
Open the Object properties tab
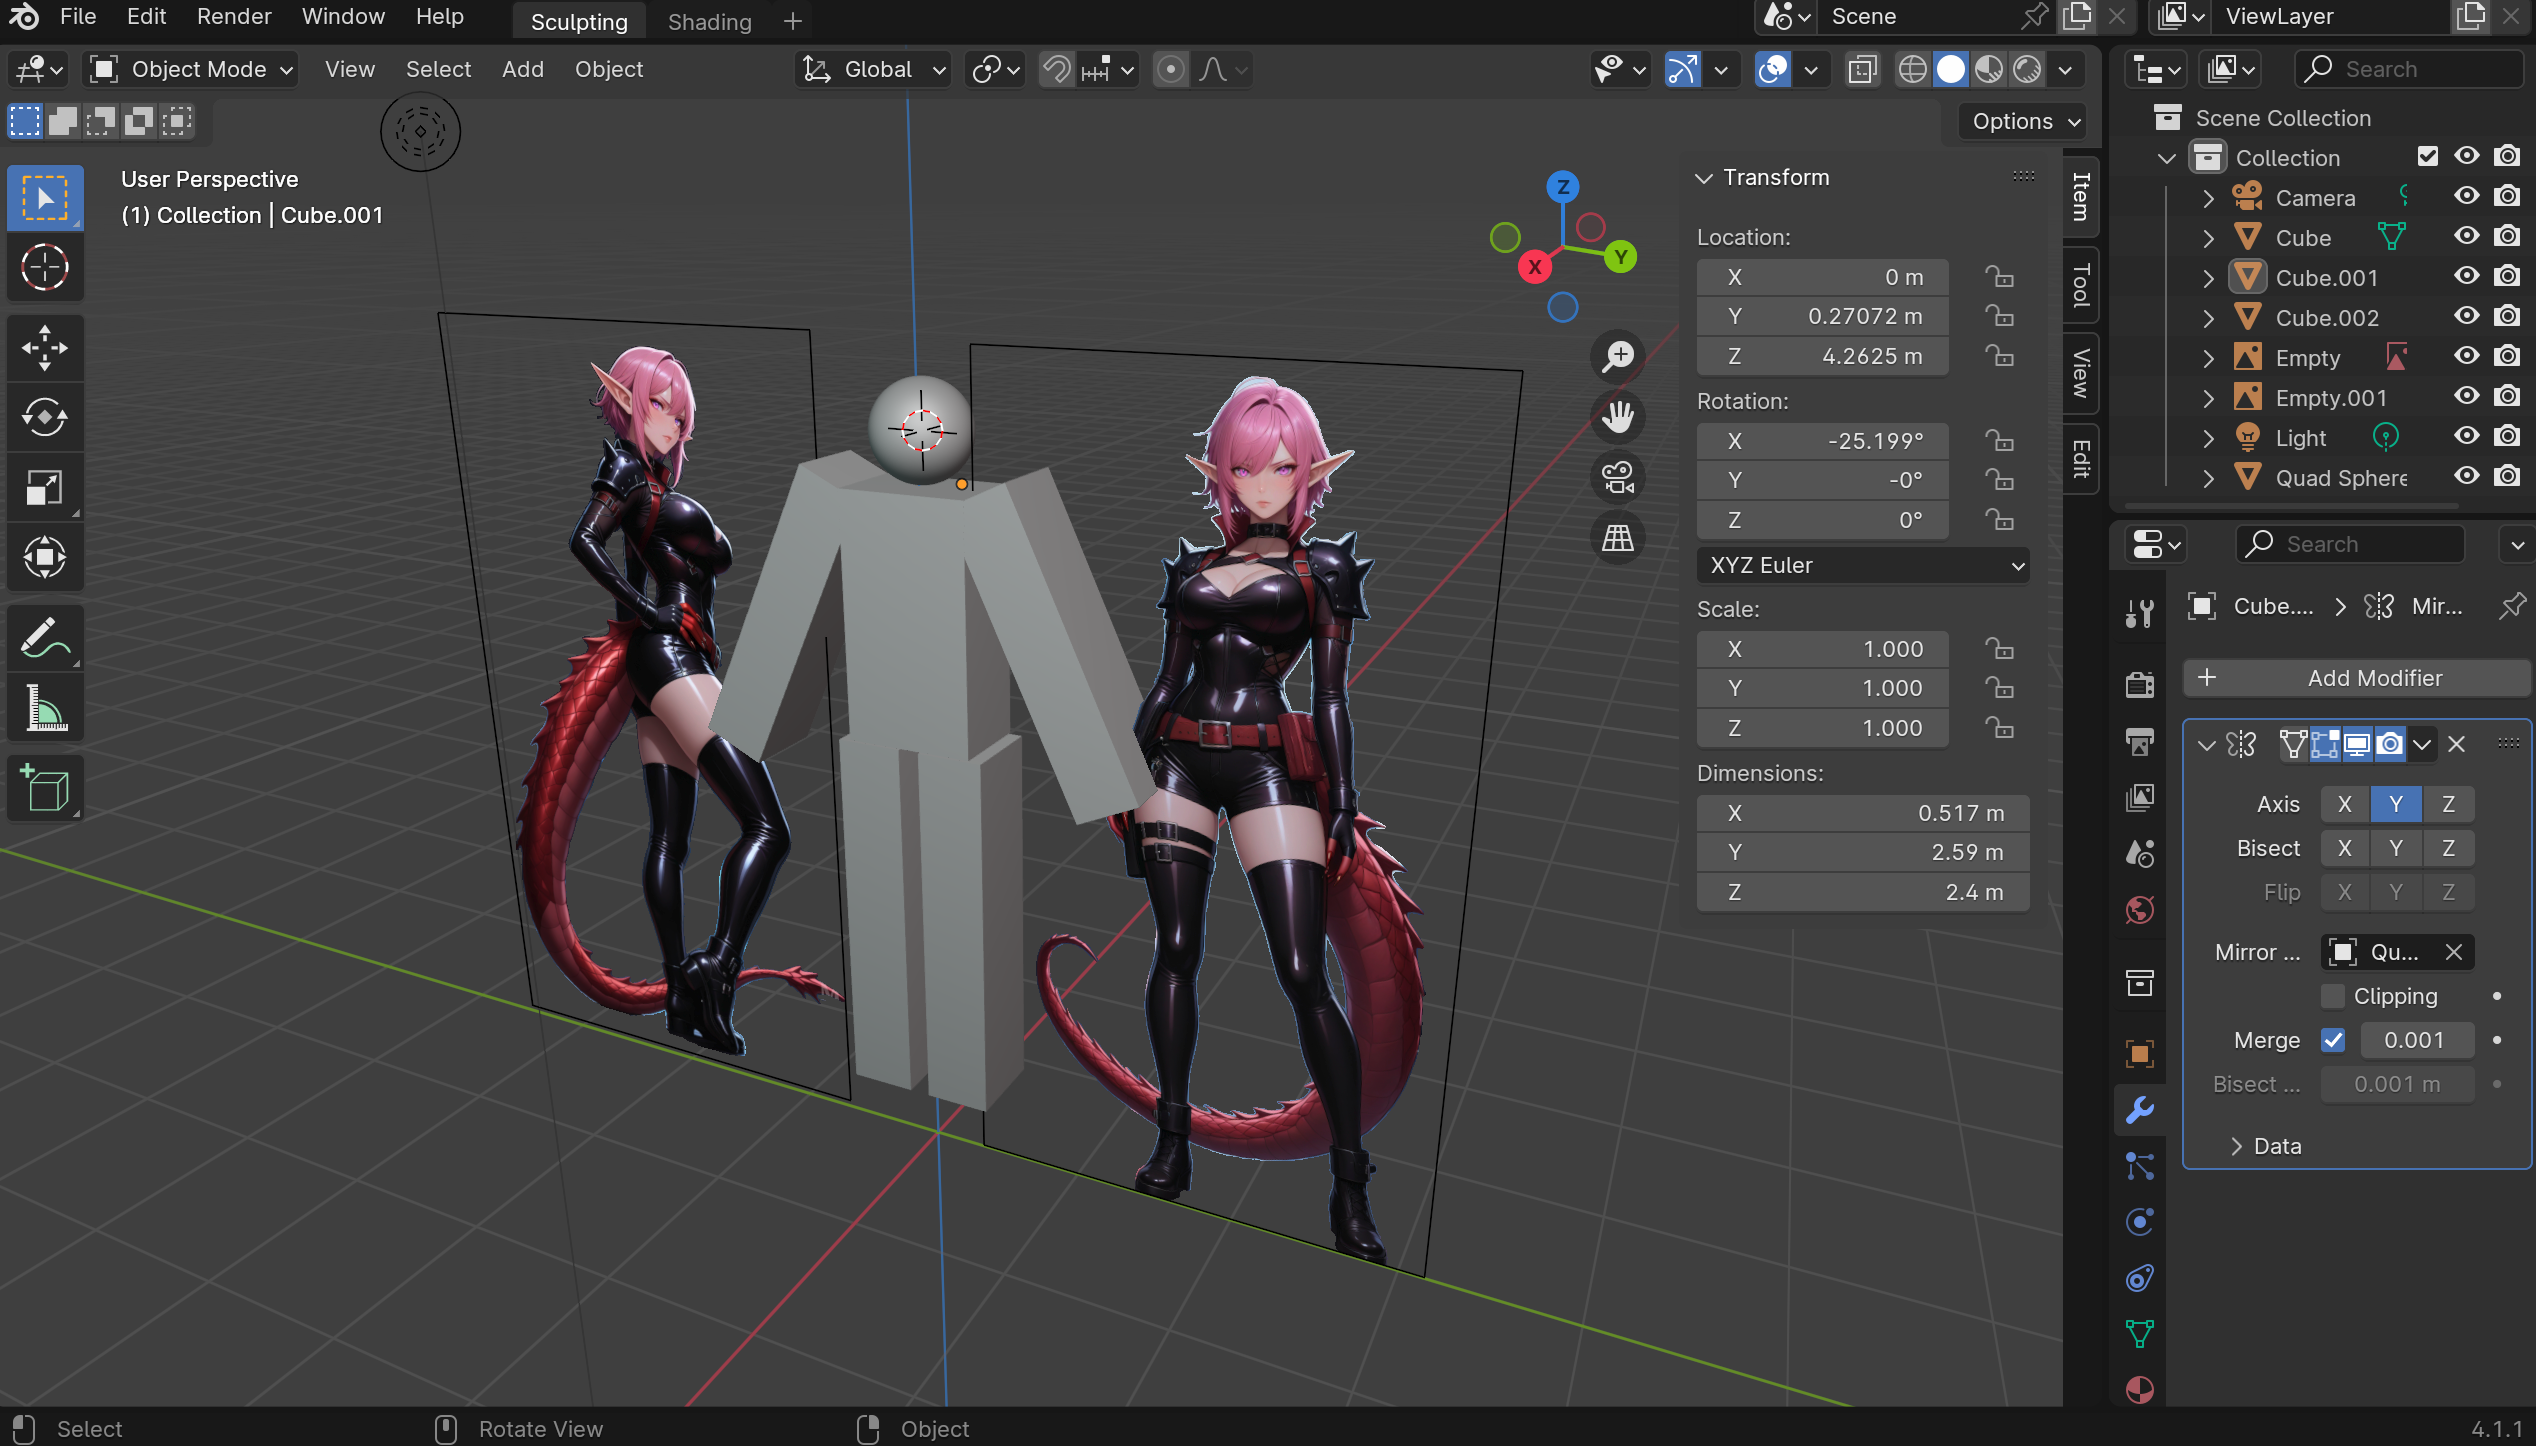coord(2140,1053)
